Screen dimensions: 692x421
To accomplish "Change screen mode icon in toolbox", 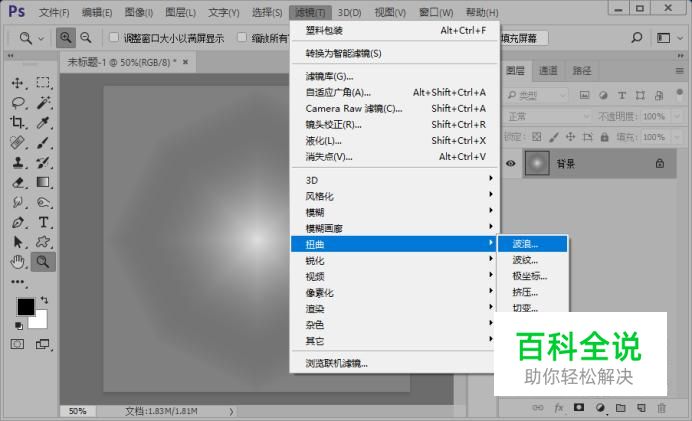I will tap(43, 344).
